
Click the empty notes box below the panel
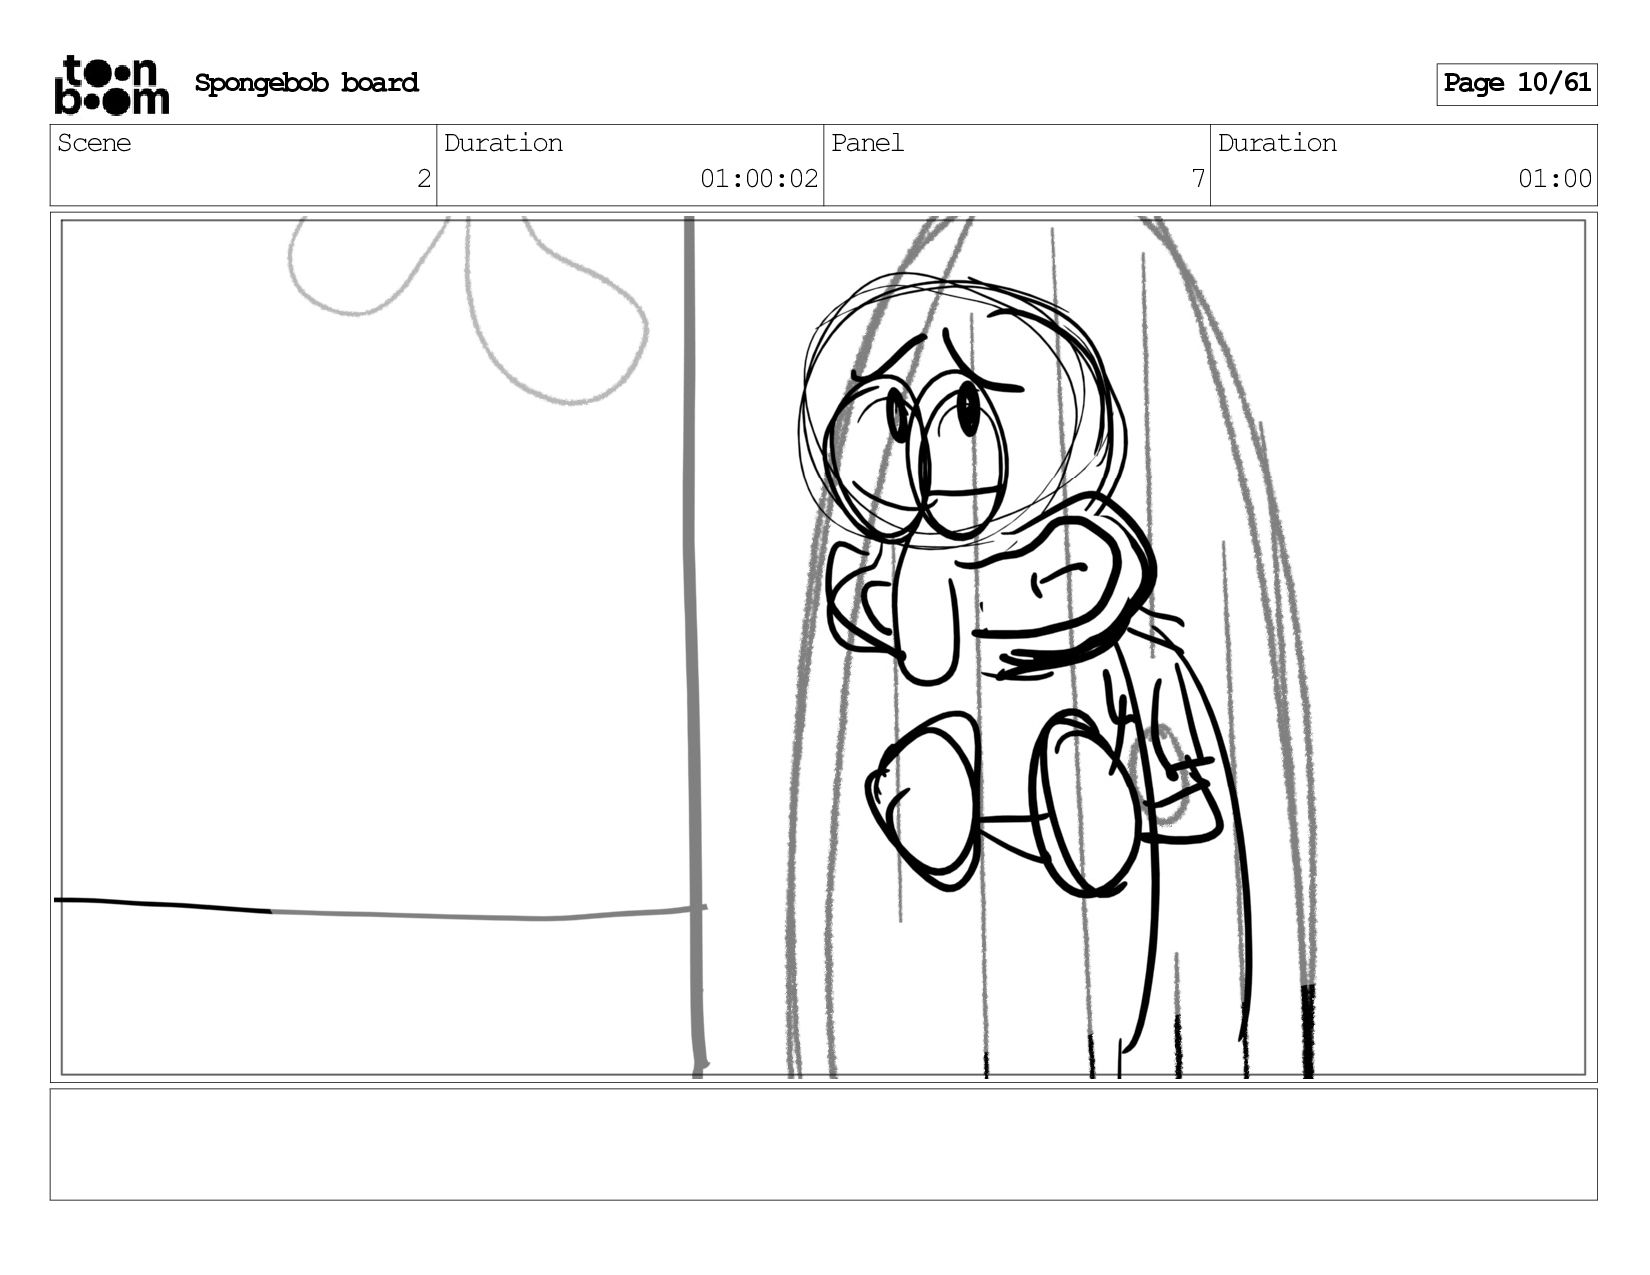point(823,1144)
